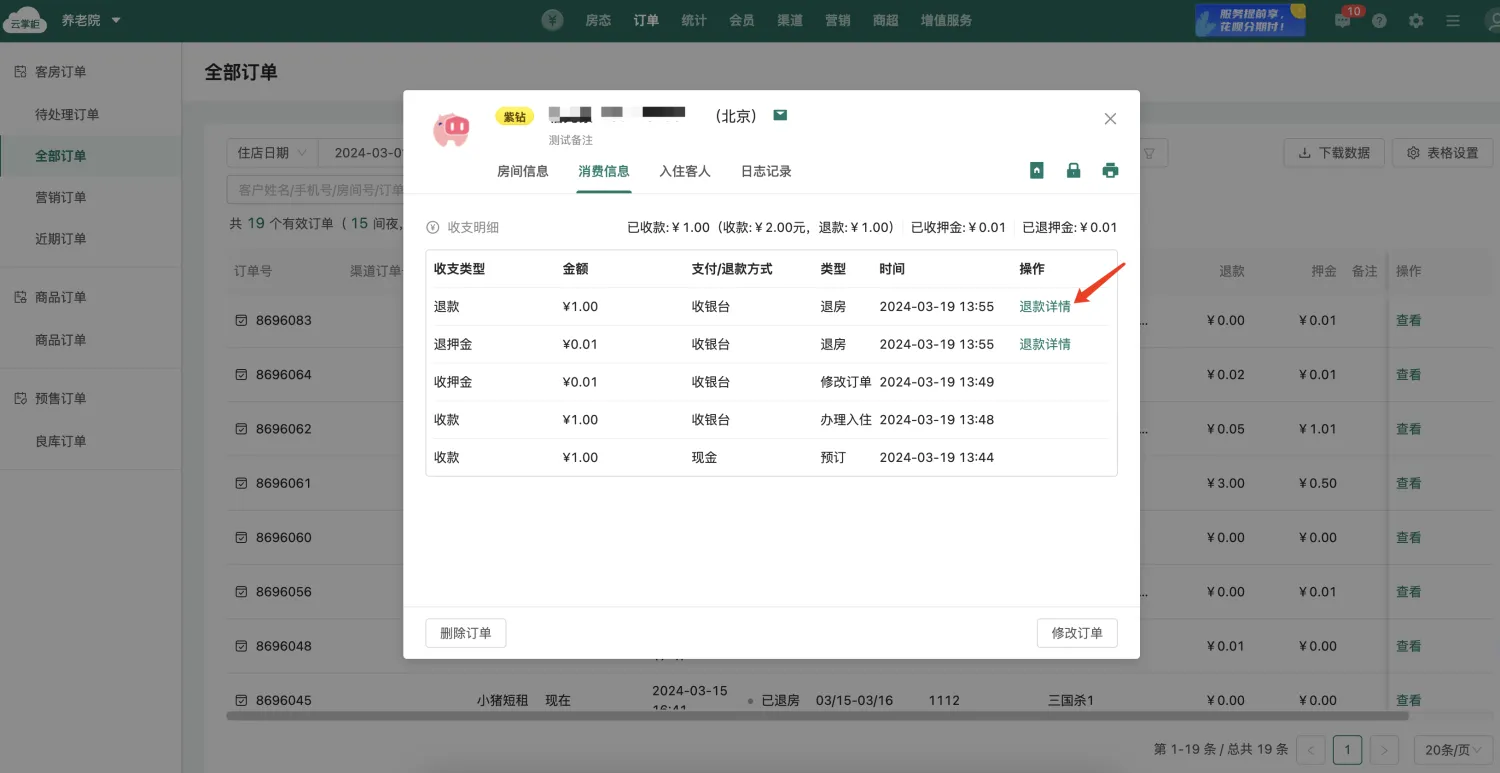This screenshot has width=1500, height=773.
Task: Click the lock icon in dialog header
Action: coord(1073,171)
